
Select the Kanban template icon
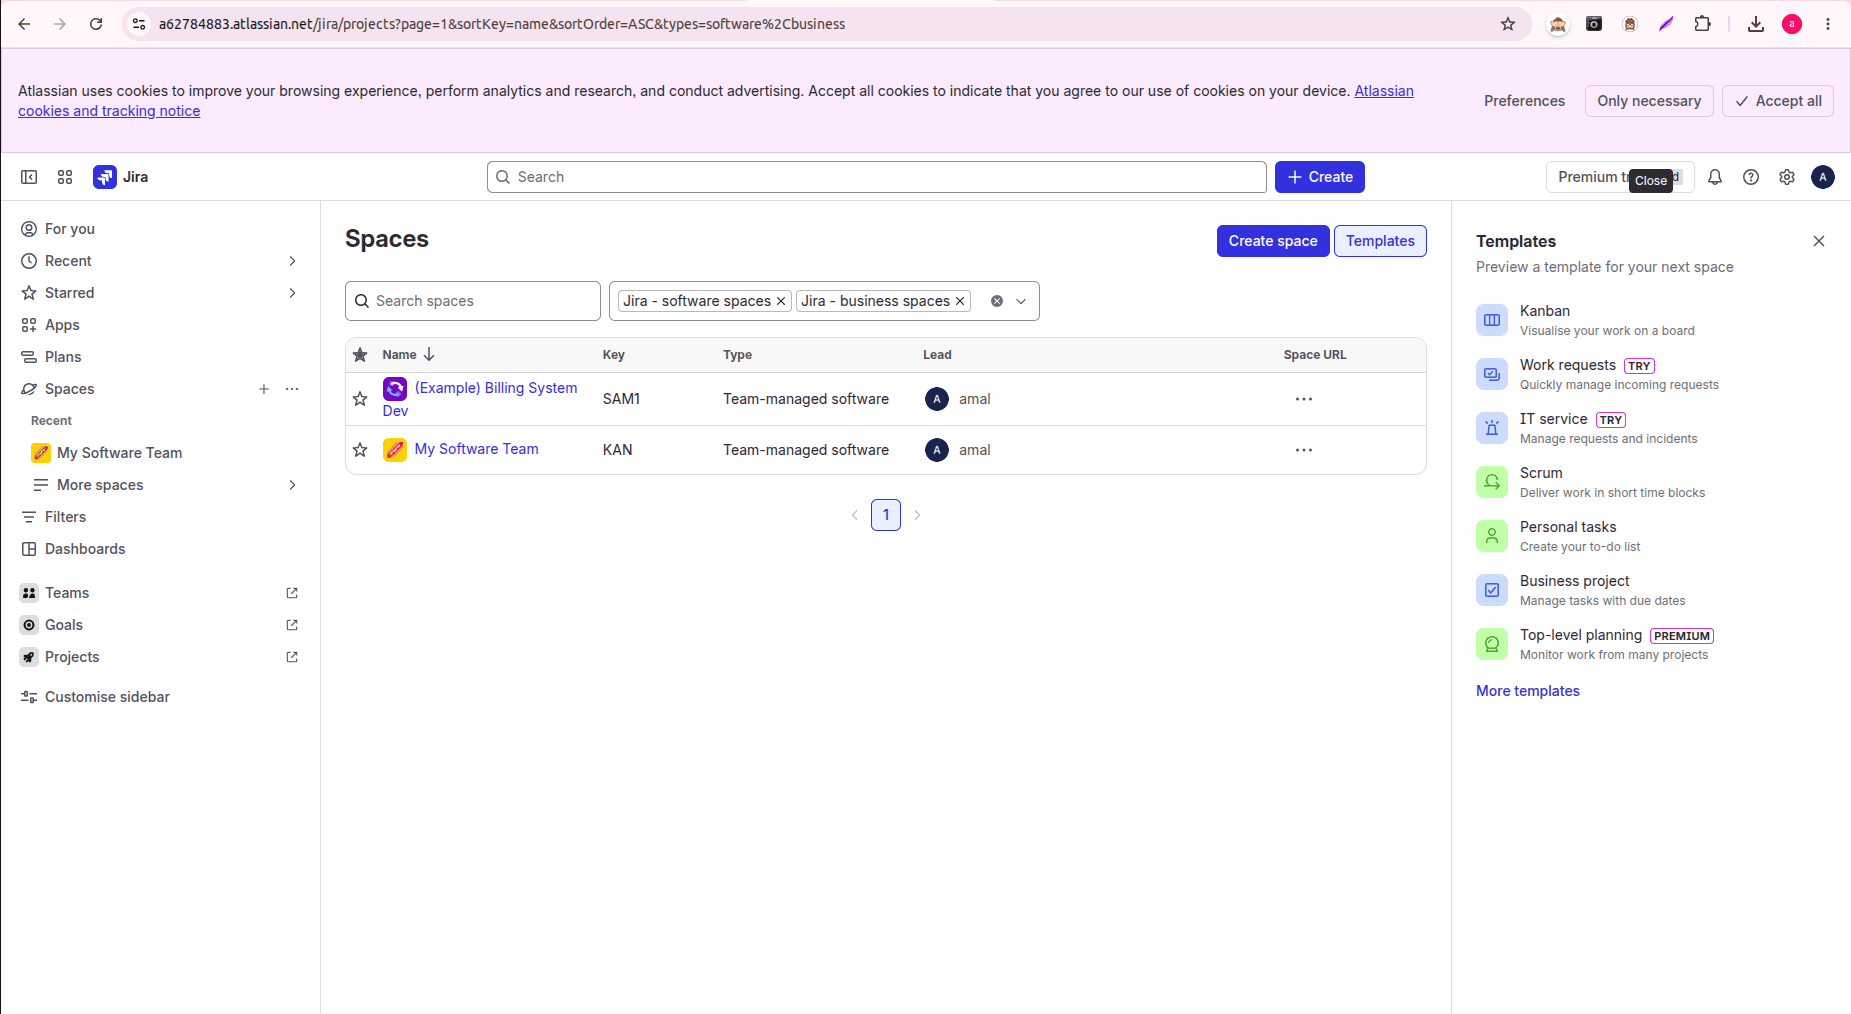pos(1492,320)
